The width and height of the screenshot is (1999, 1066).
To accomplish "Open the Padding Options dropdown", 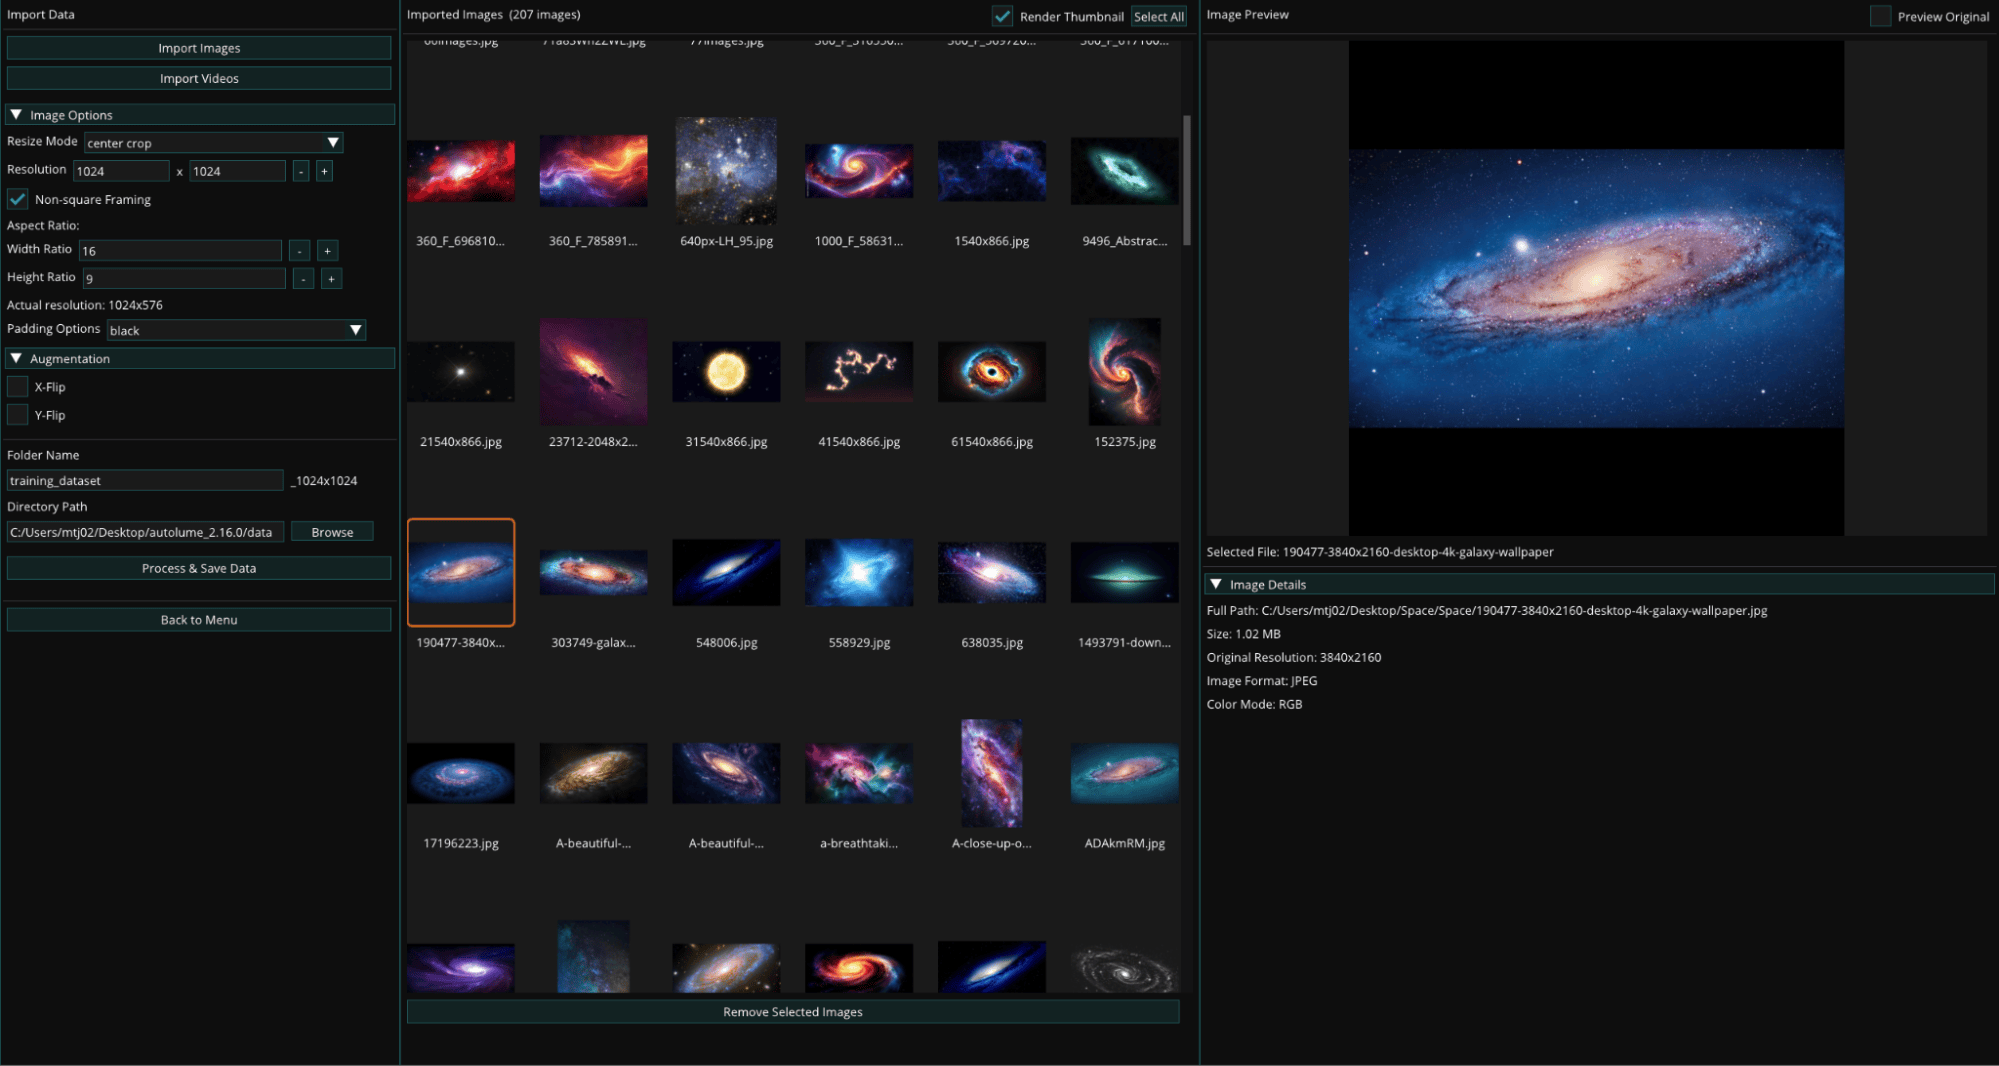I will 236,330.
